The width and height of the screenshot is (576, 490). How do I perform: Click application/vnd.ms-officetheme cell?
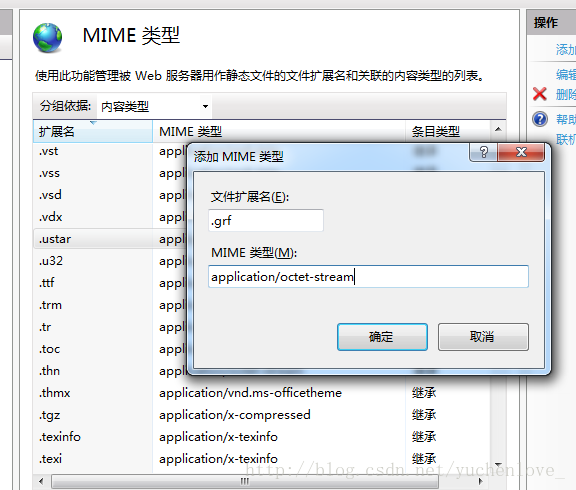(250, 393)
